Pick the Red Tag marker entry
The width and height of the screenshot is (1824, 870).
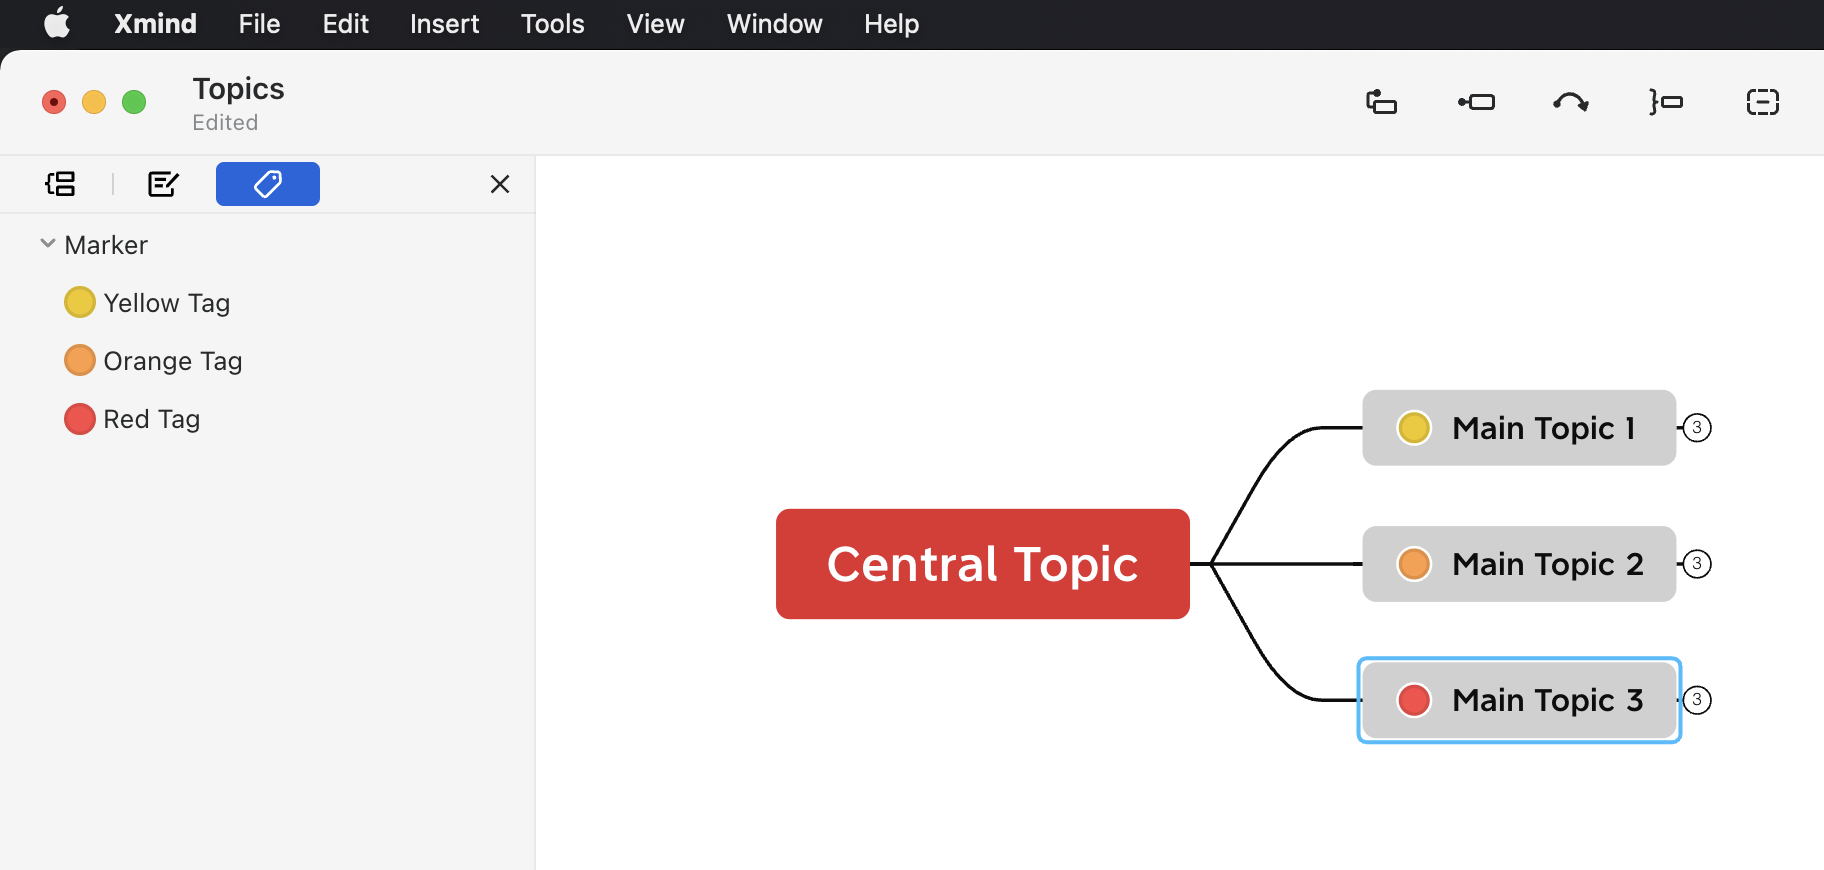(132, 418)
